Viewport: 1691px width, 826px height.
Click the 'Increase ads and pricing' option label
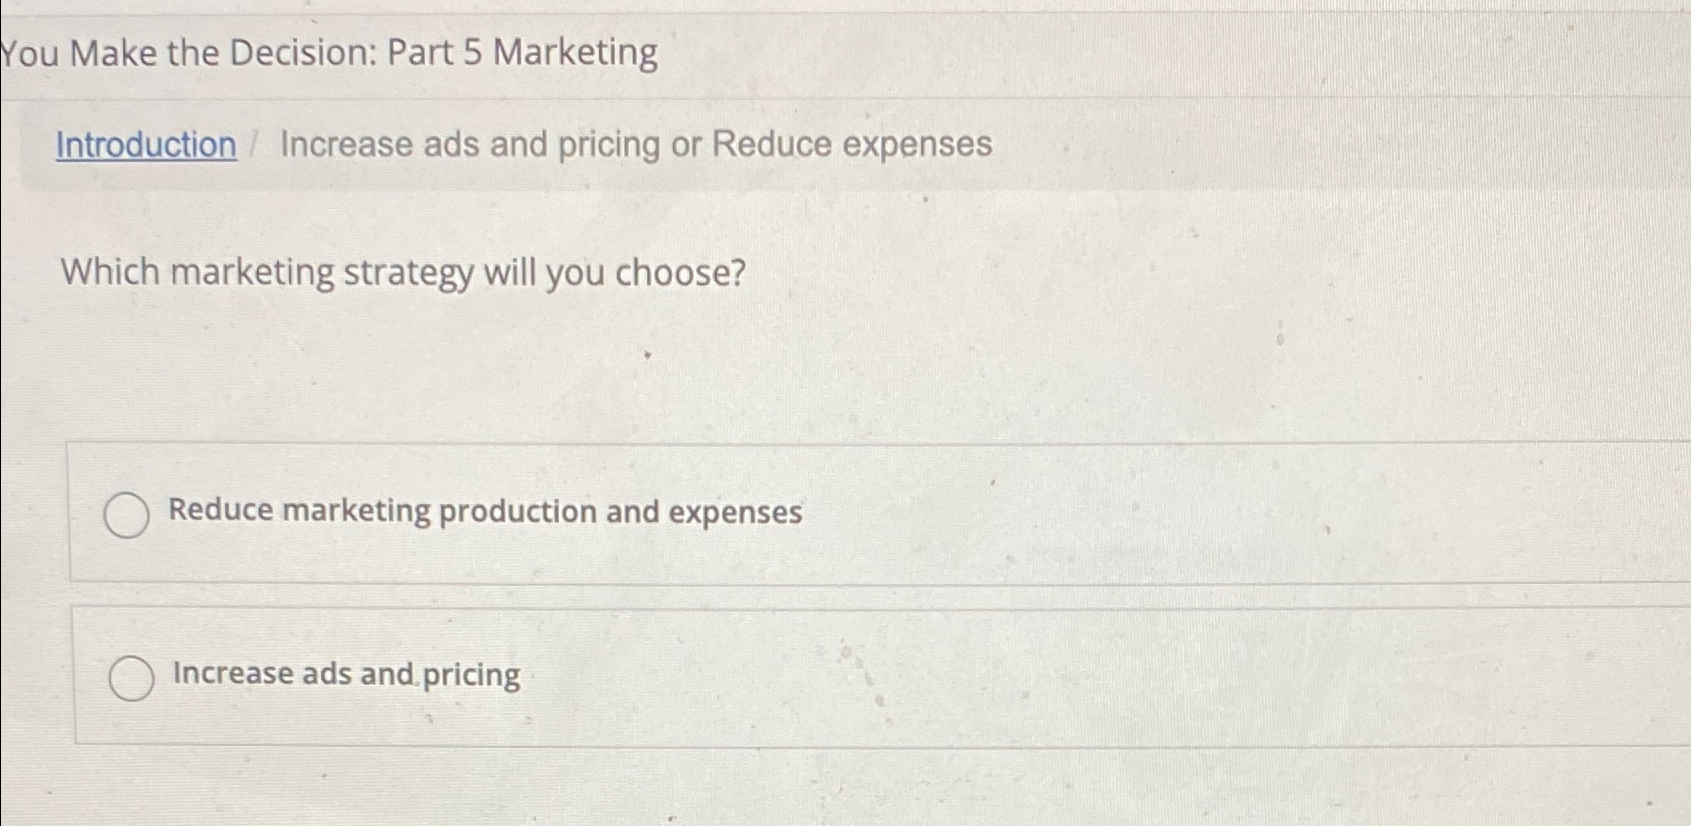click(346, 674)
